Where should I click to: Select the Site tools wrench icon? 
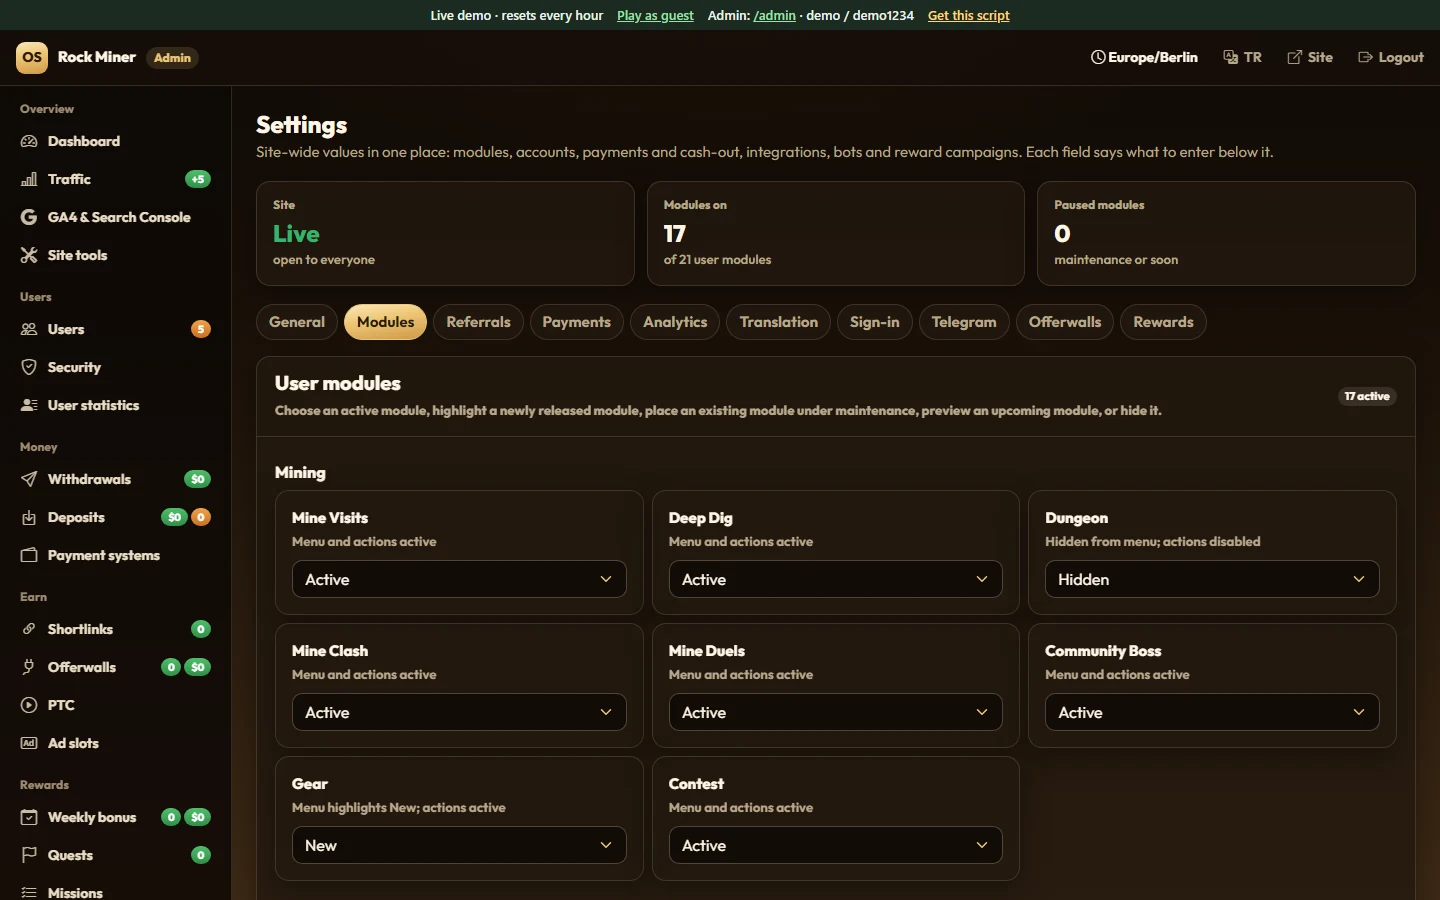point(29,255)
